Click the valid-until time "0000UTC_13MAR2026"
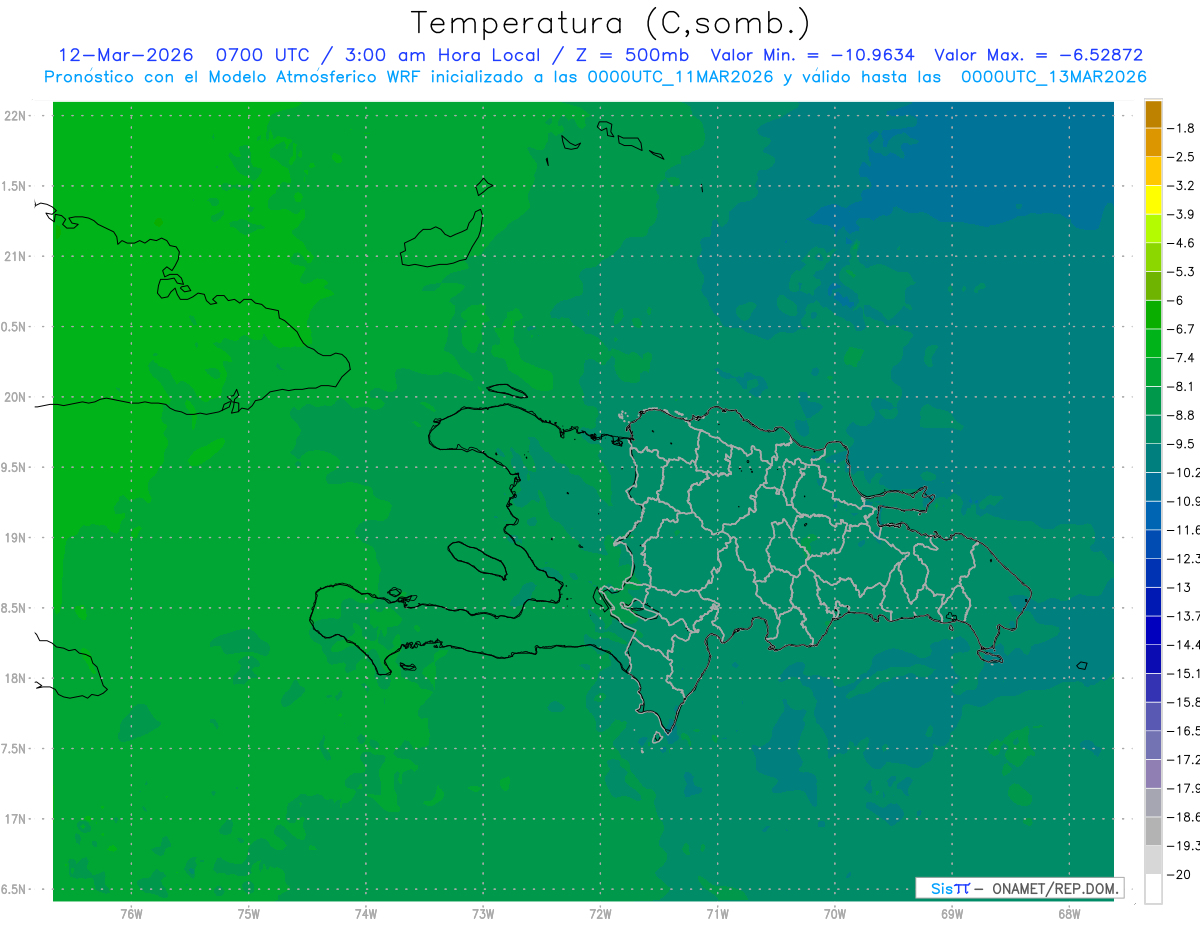 [1053, 76]
